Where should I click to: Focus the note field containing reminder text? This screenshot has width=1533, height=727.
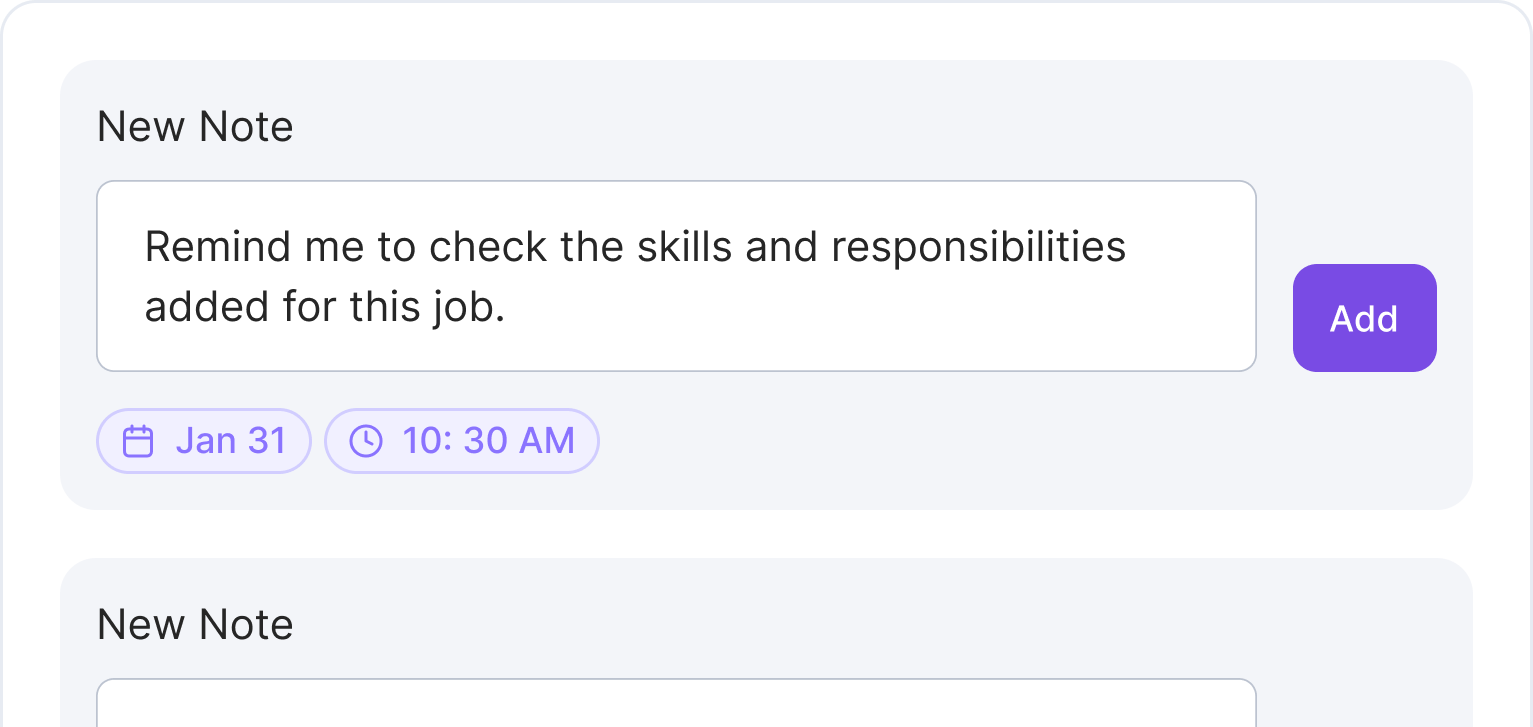676,276
